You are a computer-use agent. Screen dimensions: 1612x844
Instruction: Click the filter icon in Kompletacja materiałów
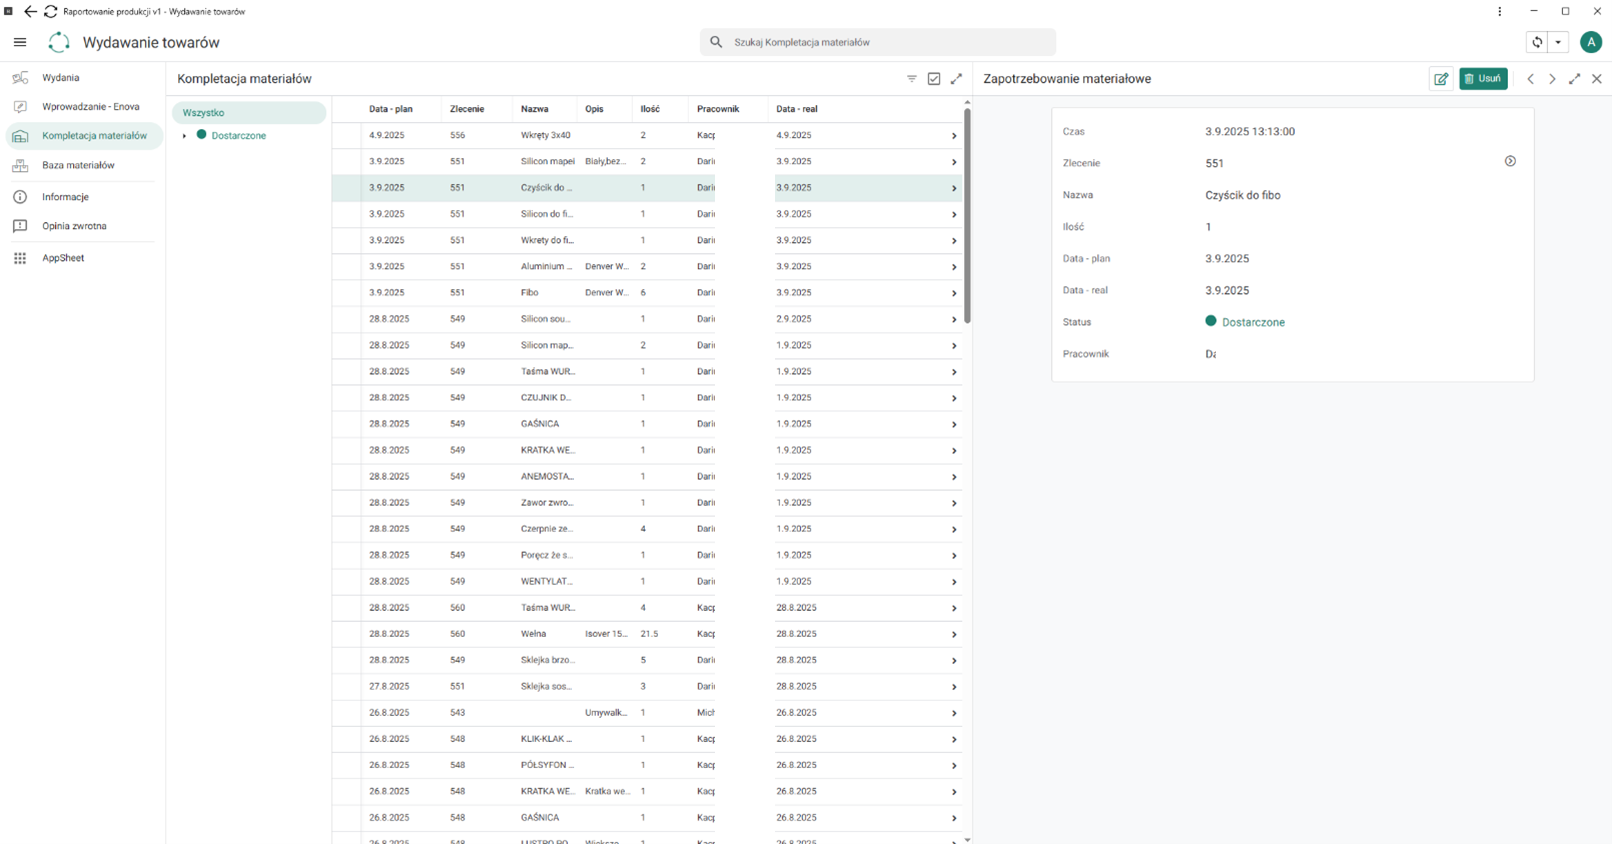pos(912,79)
